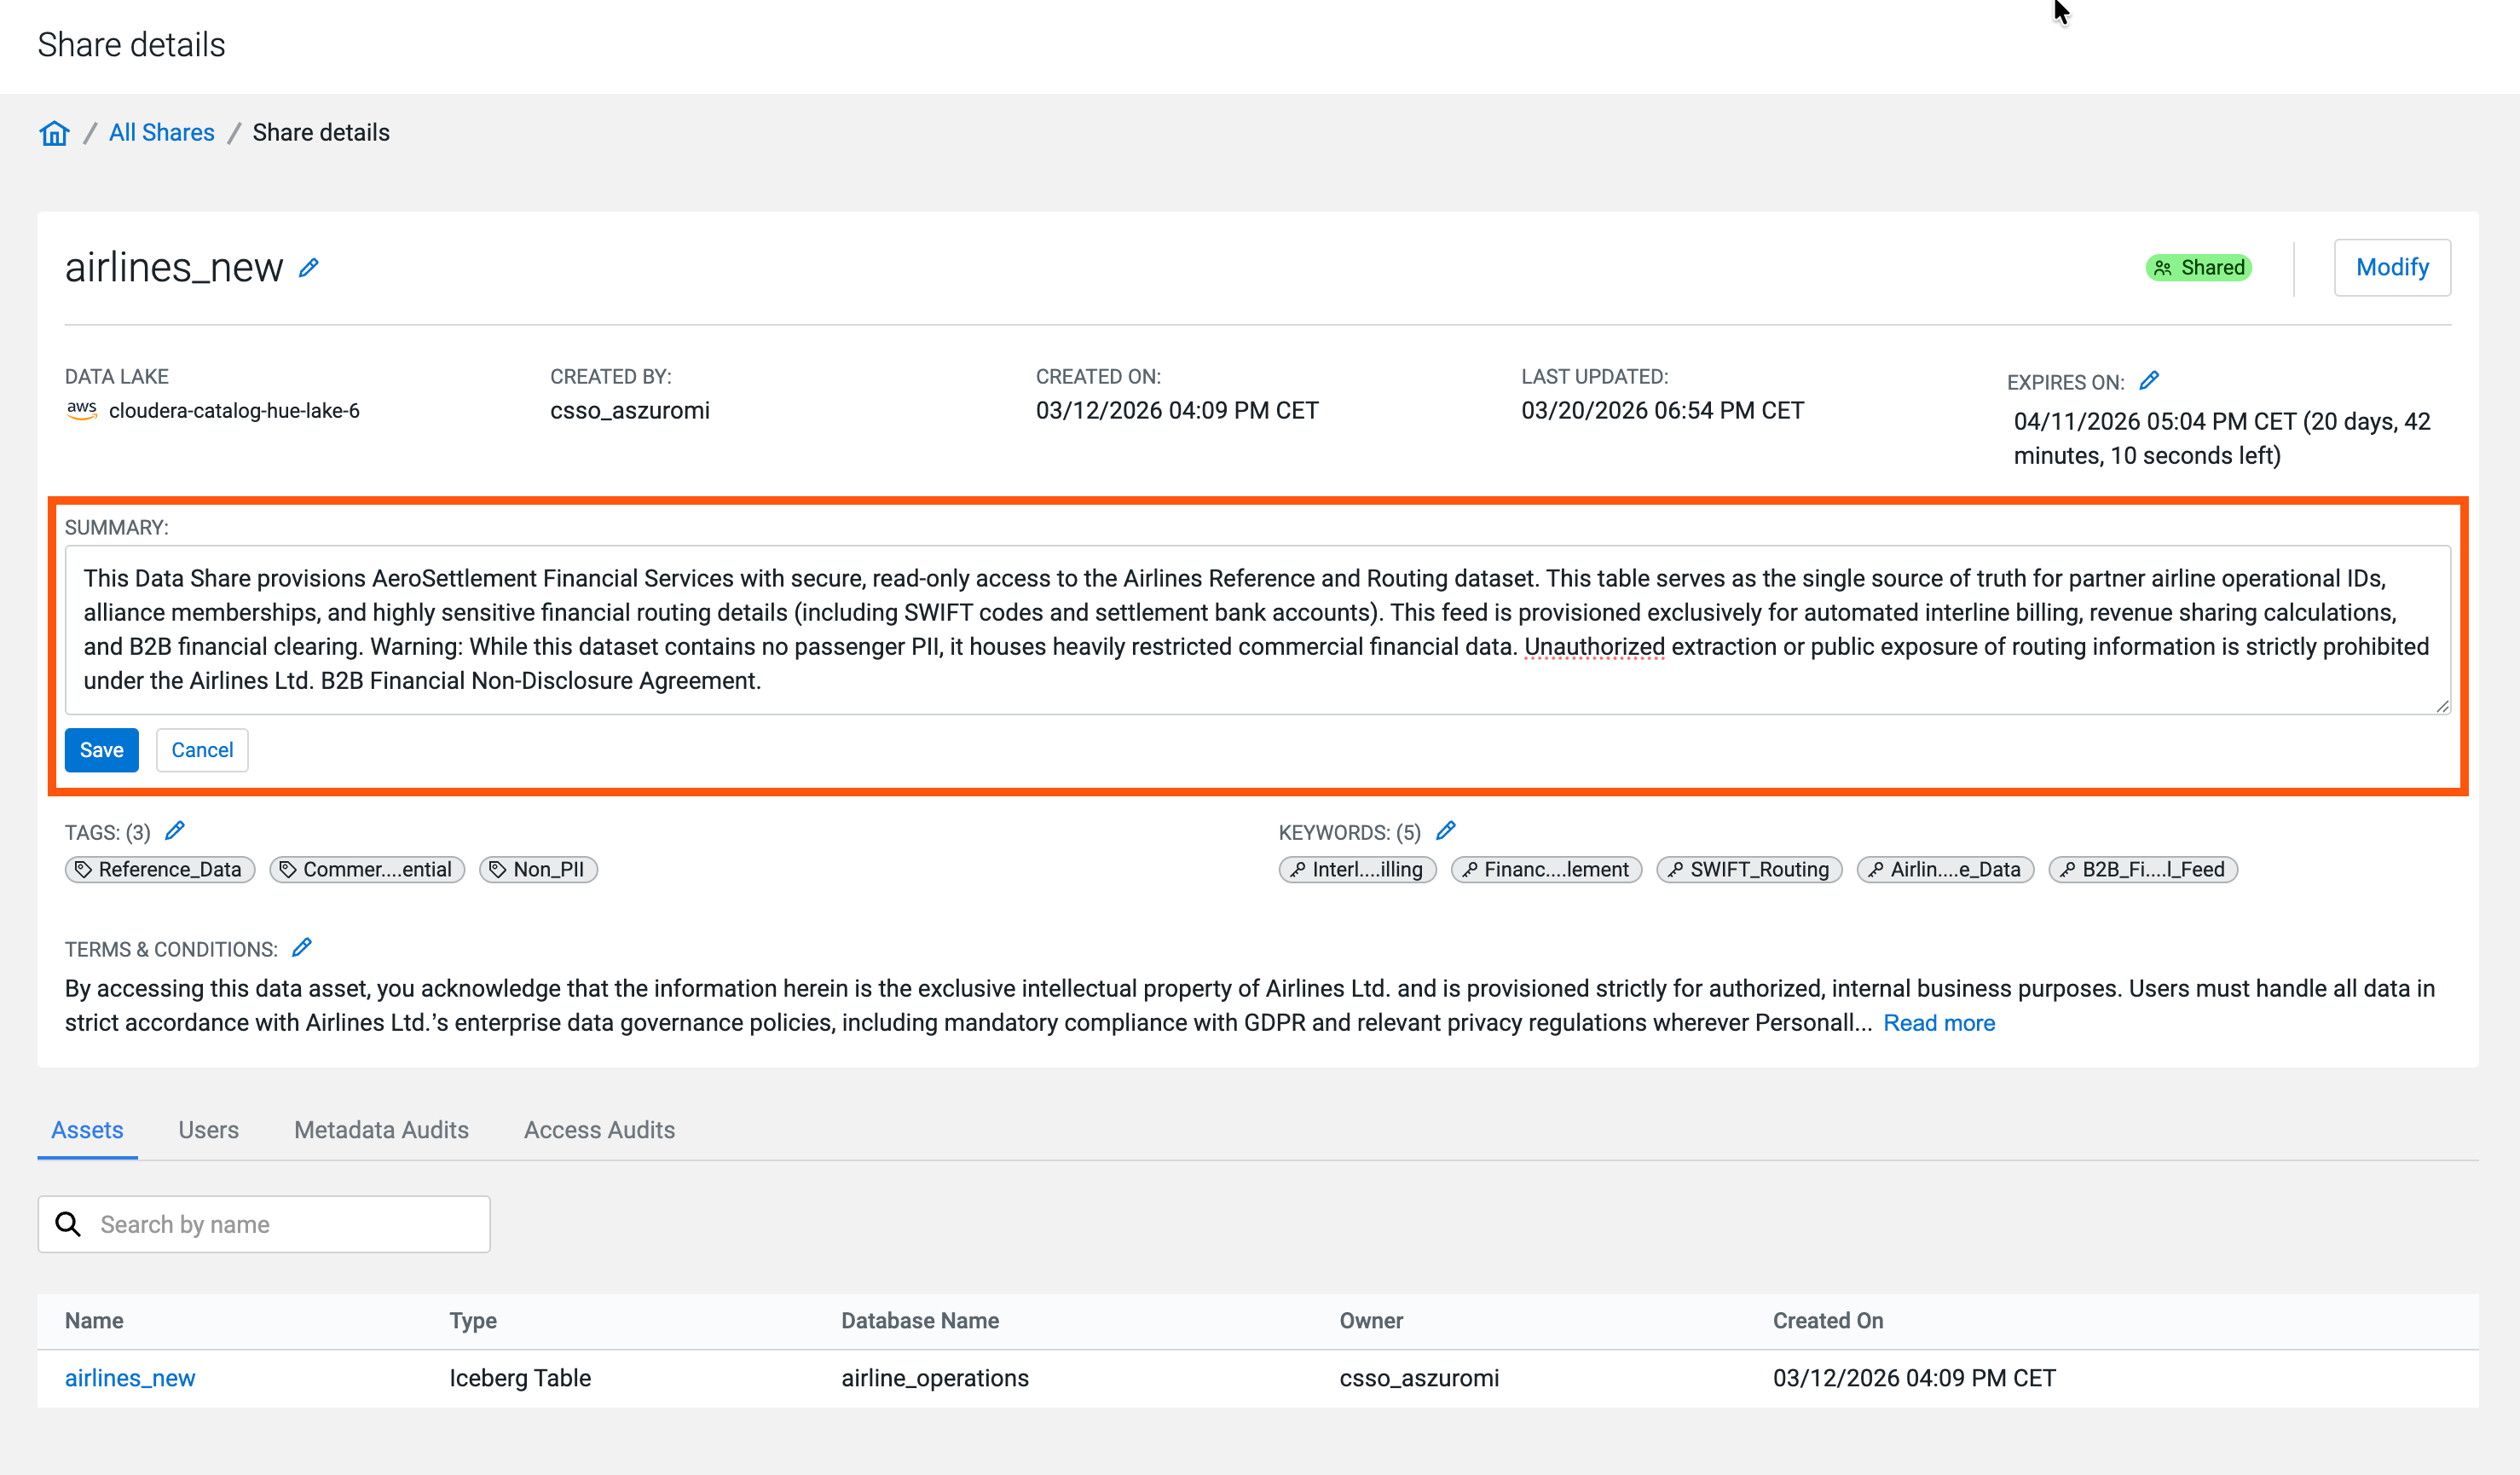Screen dimensions: 2520x1475
Task: Go to All Shares breadcrumb link
Action: [x=161, y=133]
